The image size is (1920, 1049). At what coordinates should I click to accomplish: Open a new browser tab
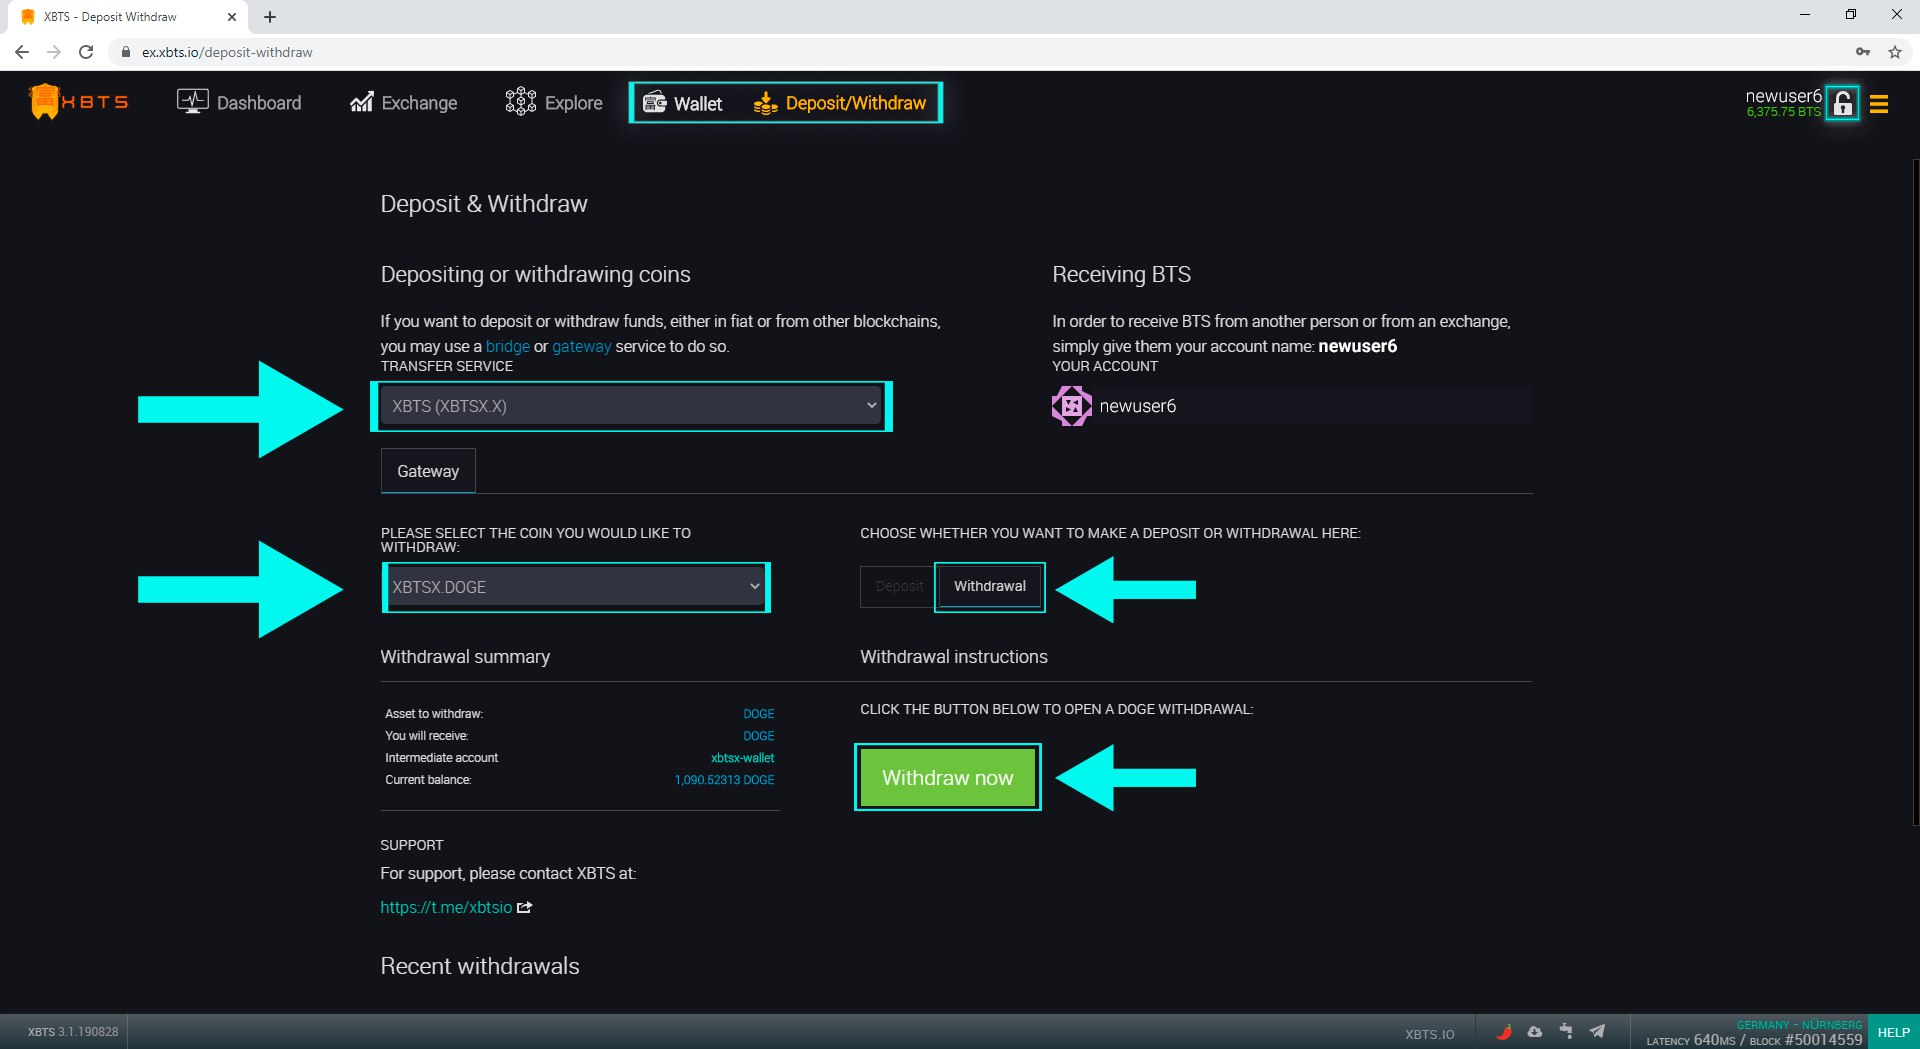coord(270,17)
